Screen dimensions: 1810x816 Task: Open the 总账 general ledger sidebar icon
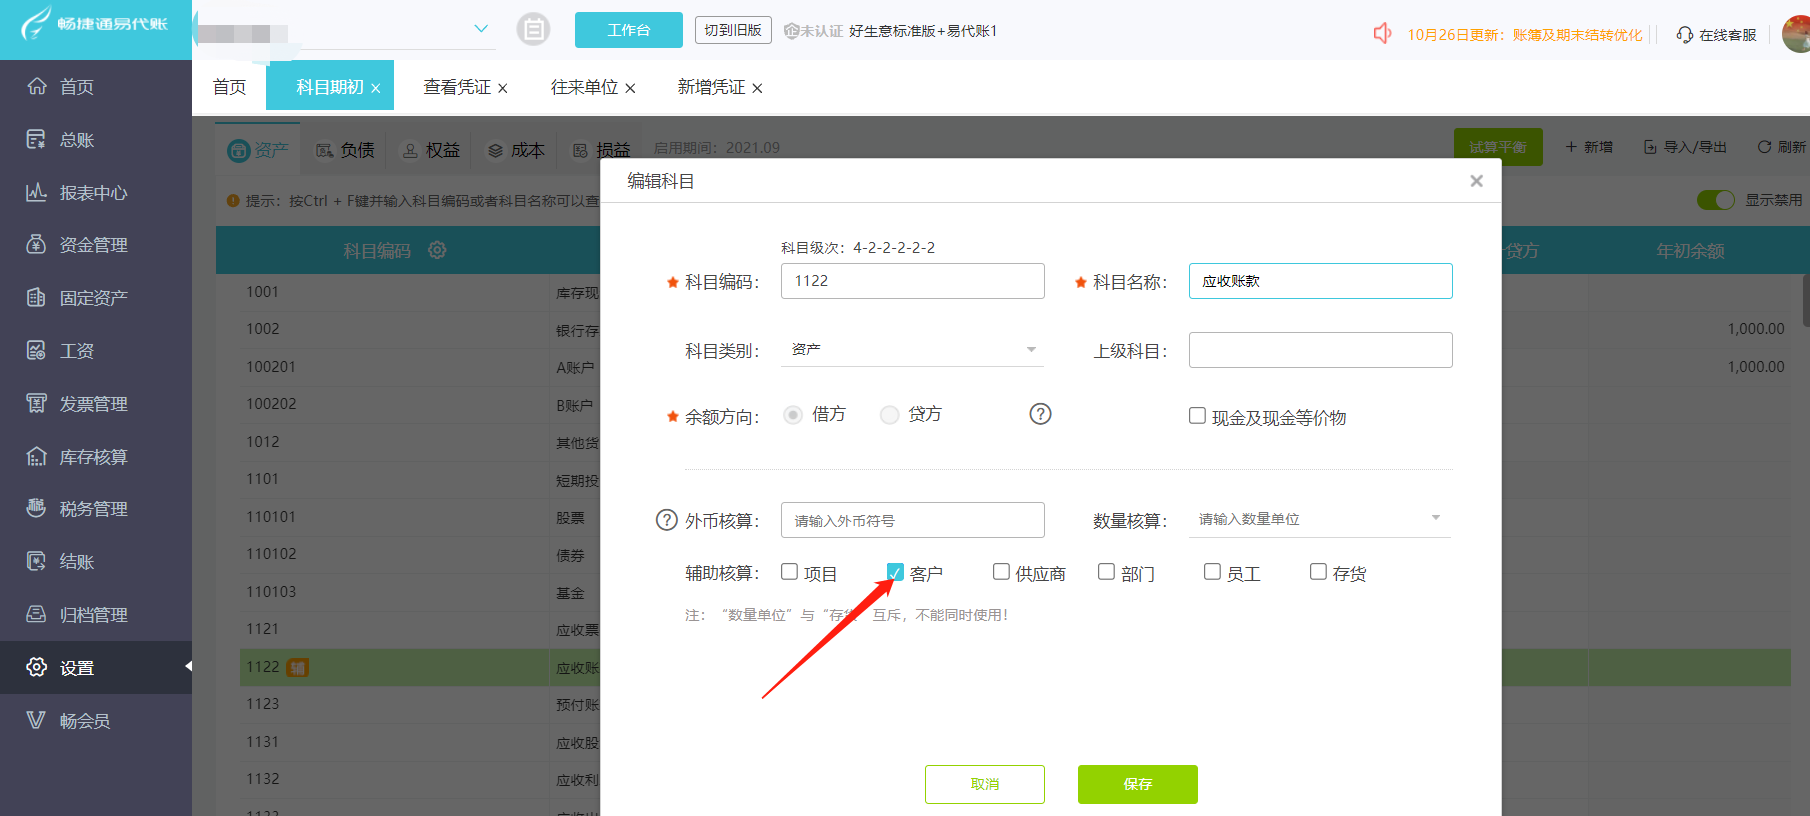click(x=36, y=139)
